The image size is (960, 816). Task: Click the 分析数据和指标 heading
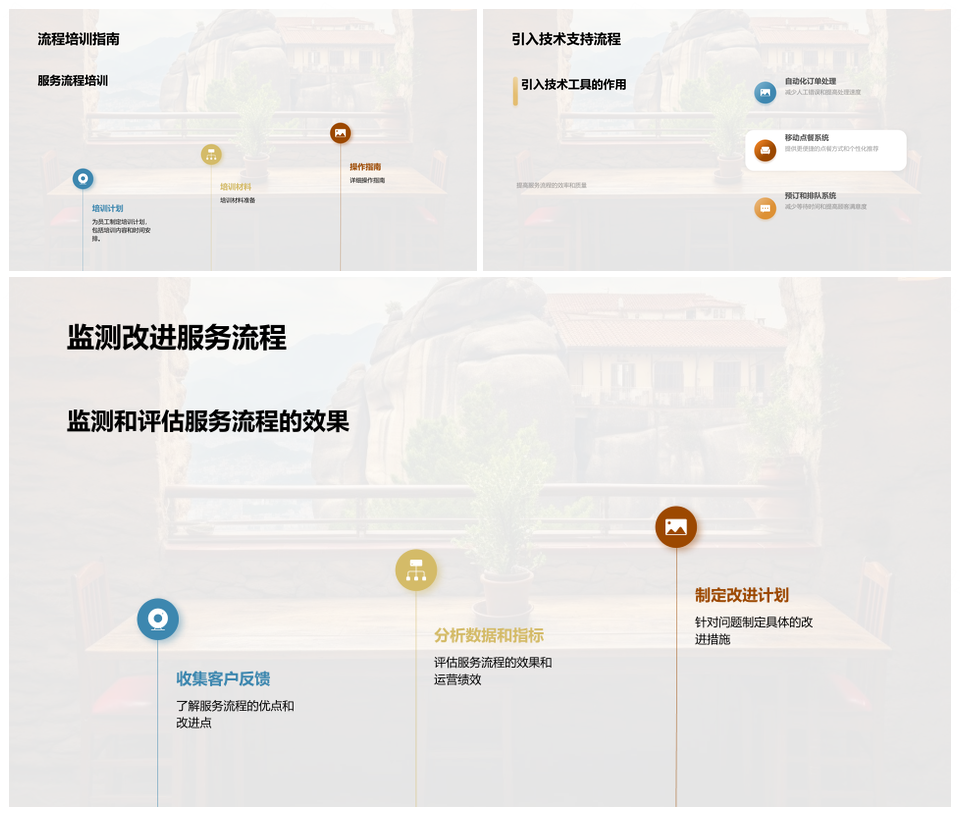coord(489,635)
